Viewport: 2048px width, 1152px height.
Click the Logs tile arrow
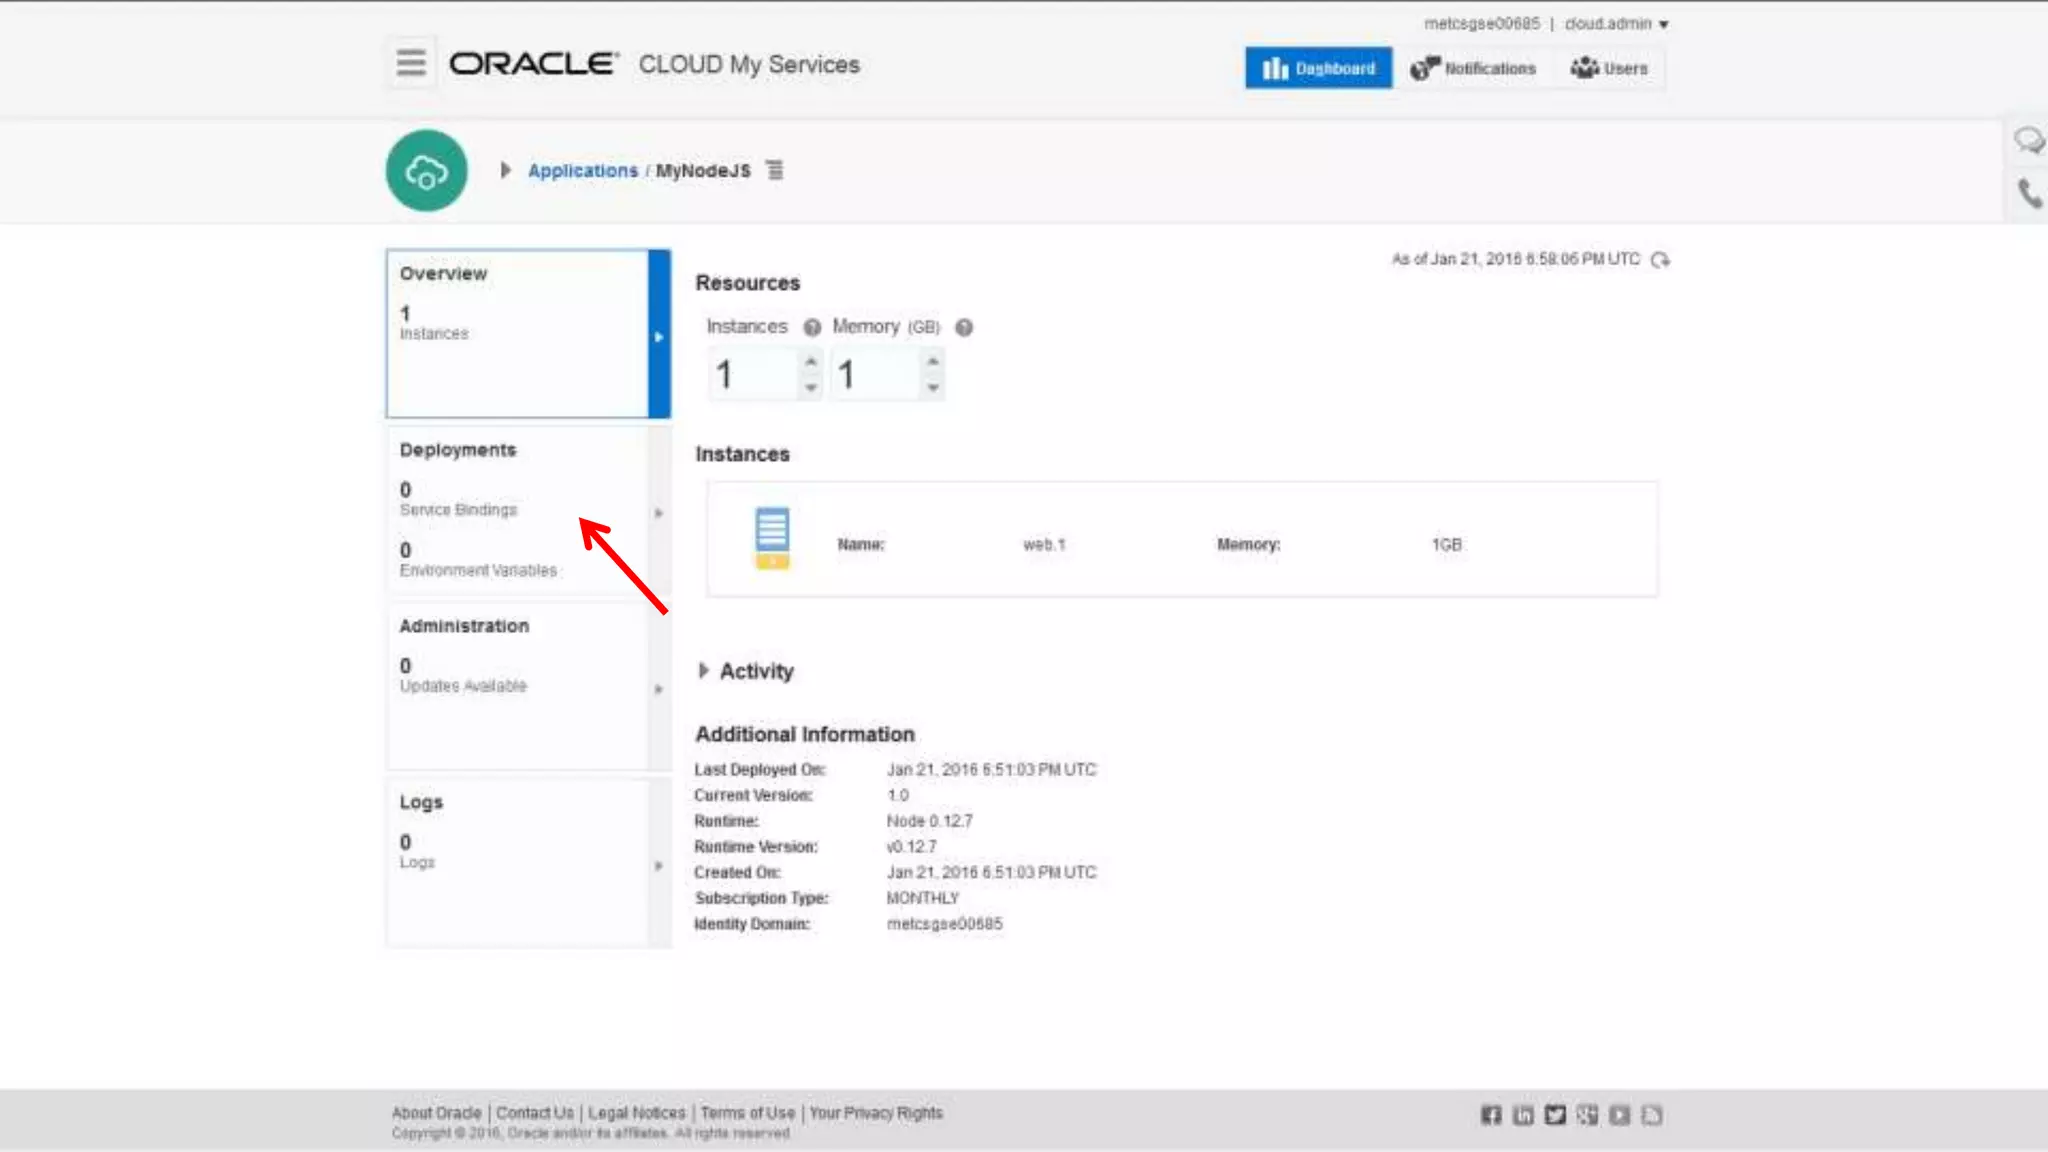pos(659,864)
